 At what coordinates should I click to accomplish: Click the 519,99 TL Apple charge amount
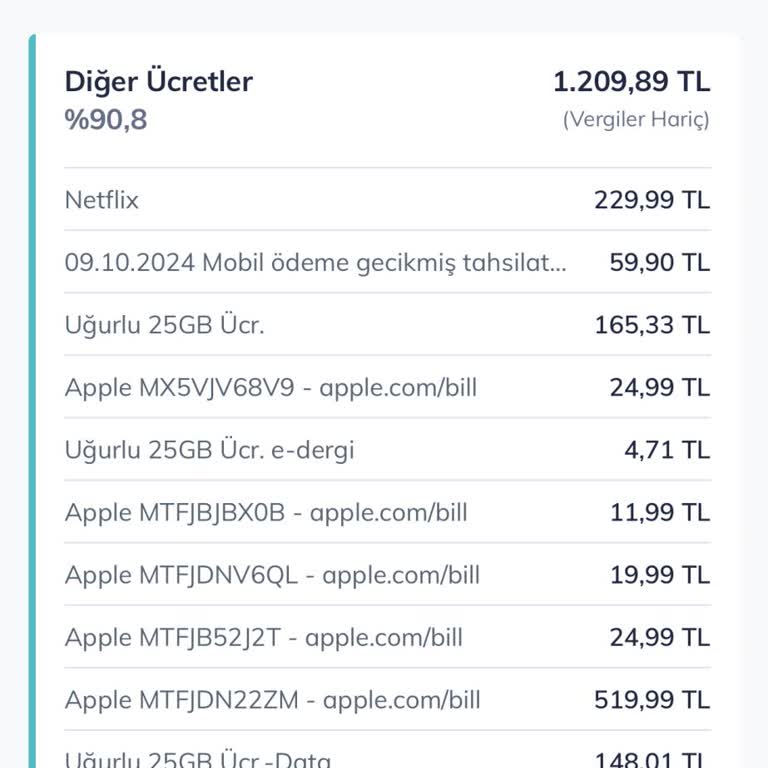coord(652,700)
